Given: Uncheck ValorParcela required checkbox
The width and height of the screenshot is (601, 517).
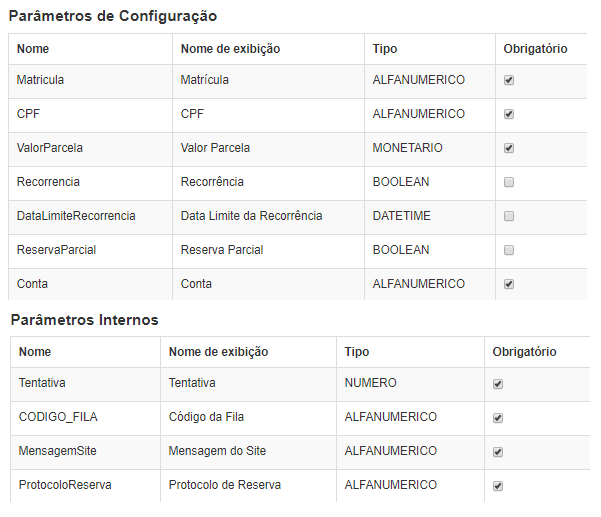Looking at the screenshot, I should [509, 148].
